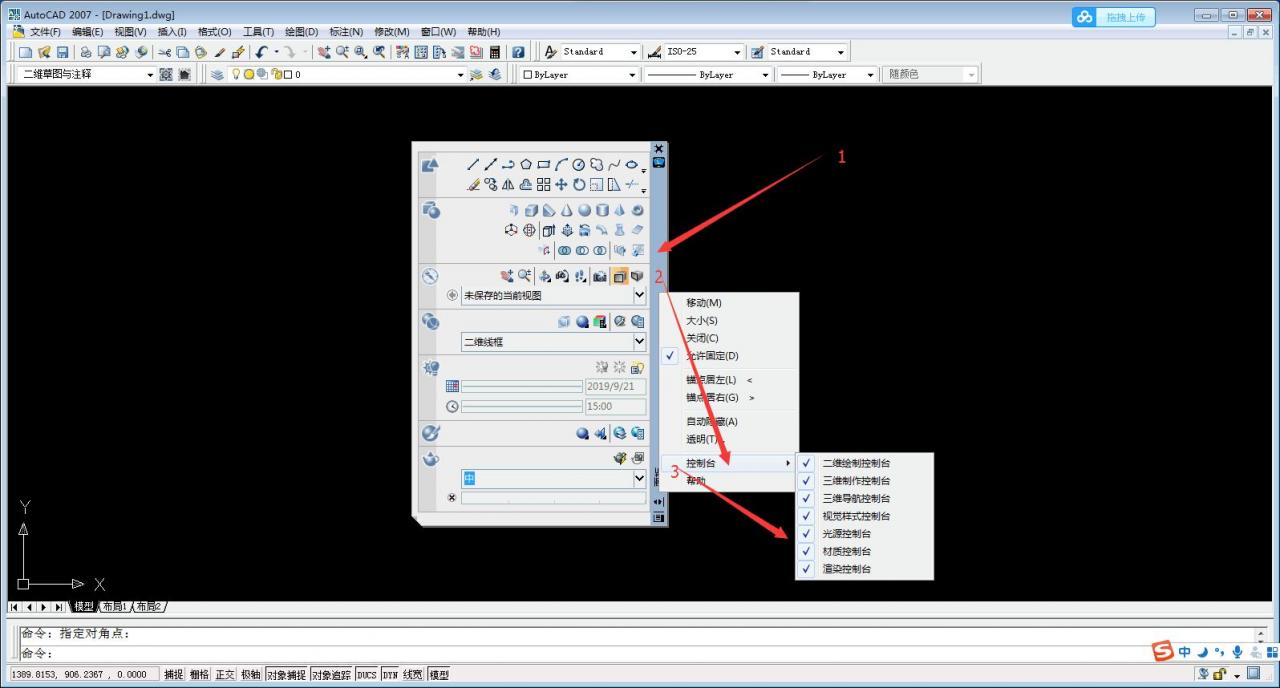Click the Cut scissors icon in toolbar
The image size is (1280, 688).
[164, 52]
